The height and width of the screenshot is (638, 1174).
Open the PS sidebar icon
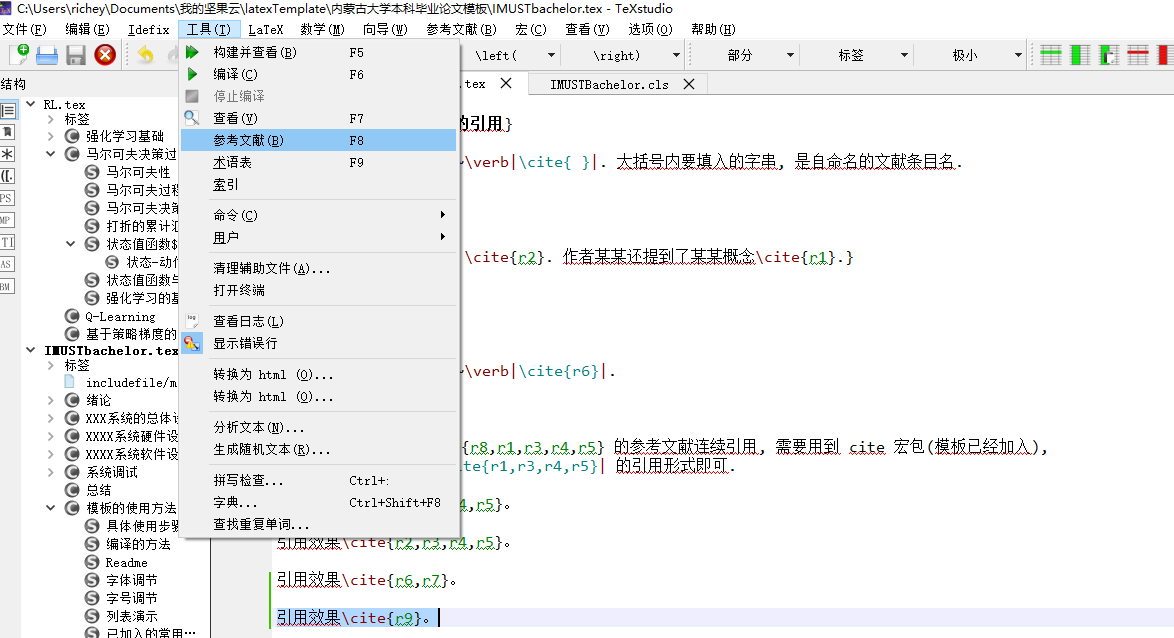pyautogui.click(x=7, y=198)
